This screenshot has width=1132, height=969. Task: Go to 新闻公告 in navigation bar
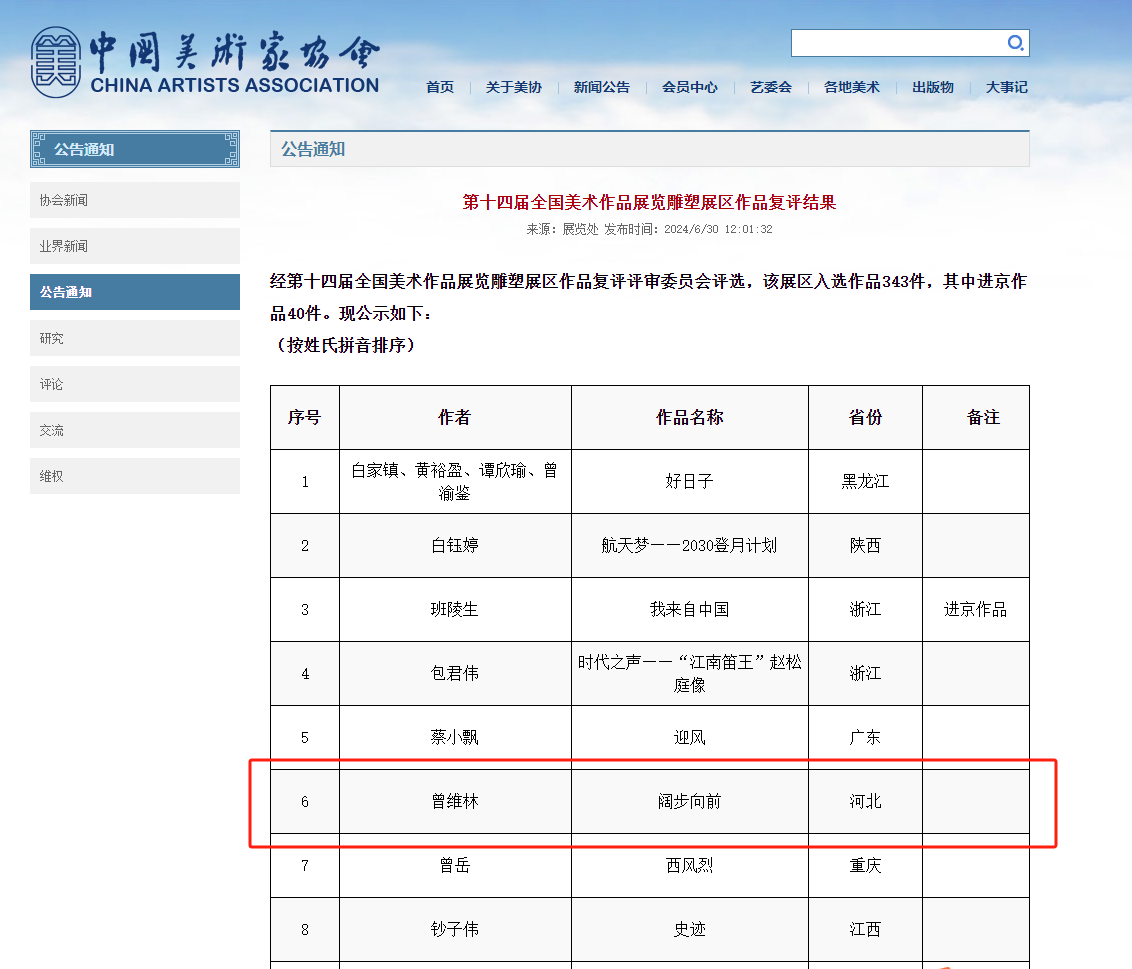601,87
